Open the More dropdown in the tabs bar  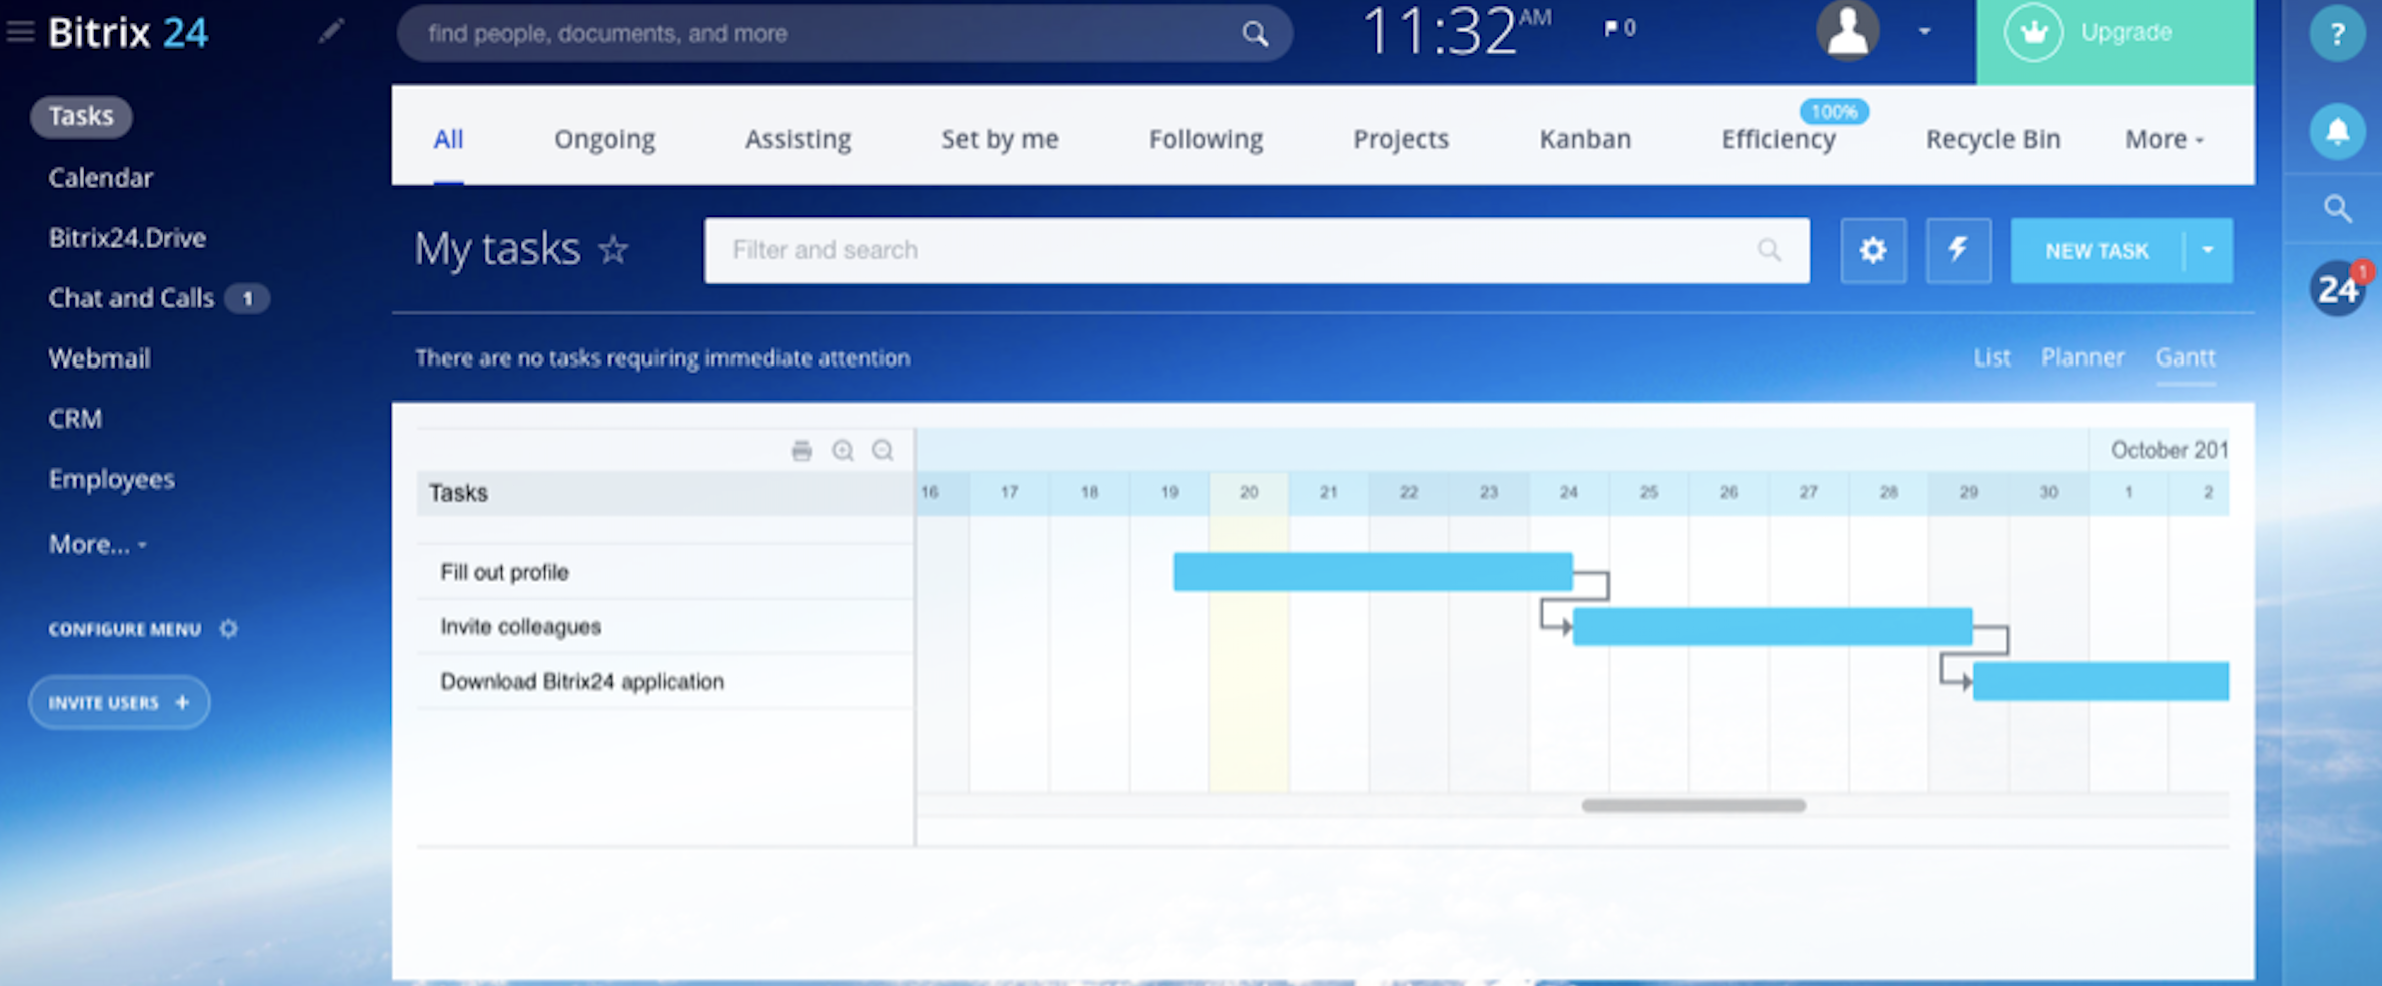pos(2164,140)
